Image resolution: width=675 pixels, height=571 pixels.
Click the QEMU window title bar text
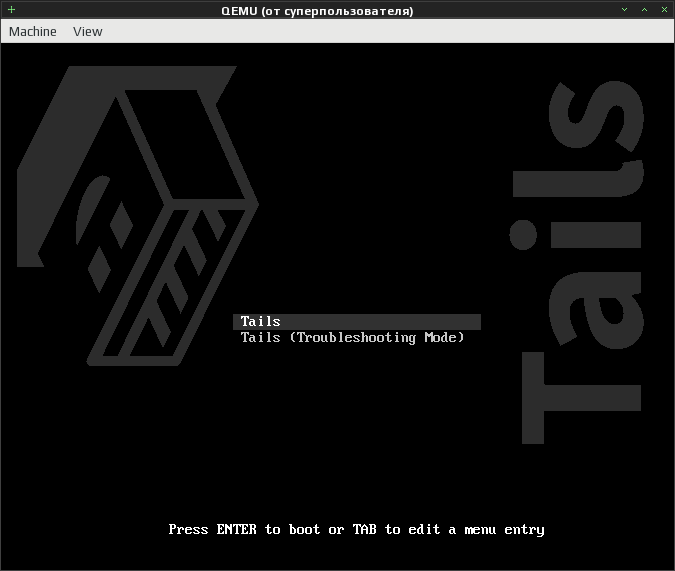click(x=317, y=11)
